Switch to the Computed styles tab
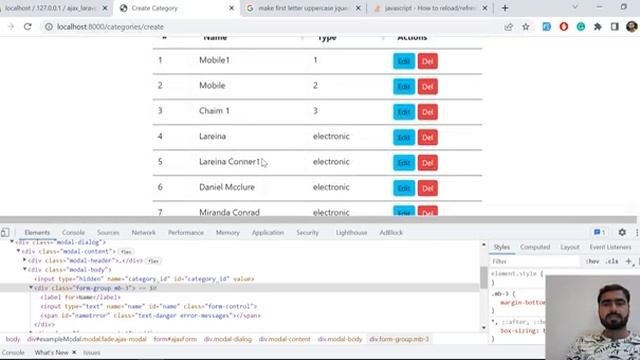This screenshot has height=360, width=640. tap(535, 247)
